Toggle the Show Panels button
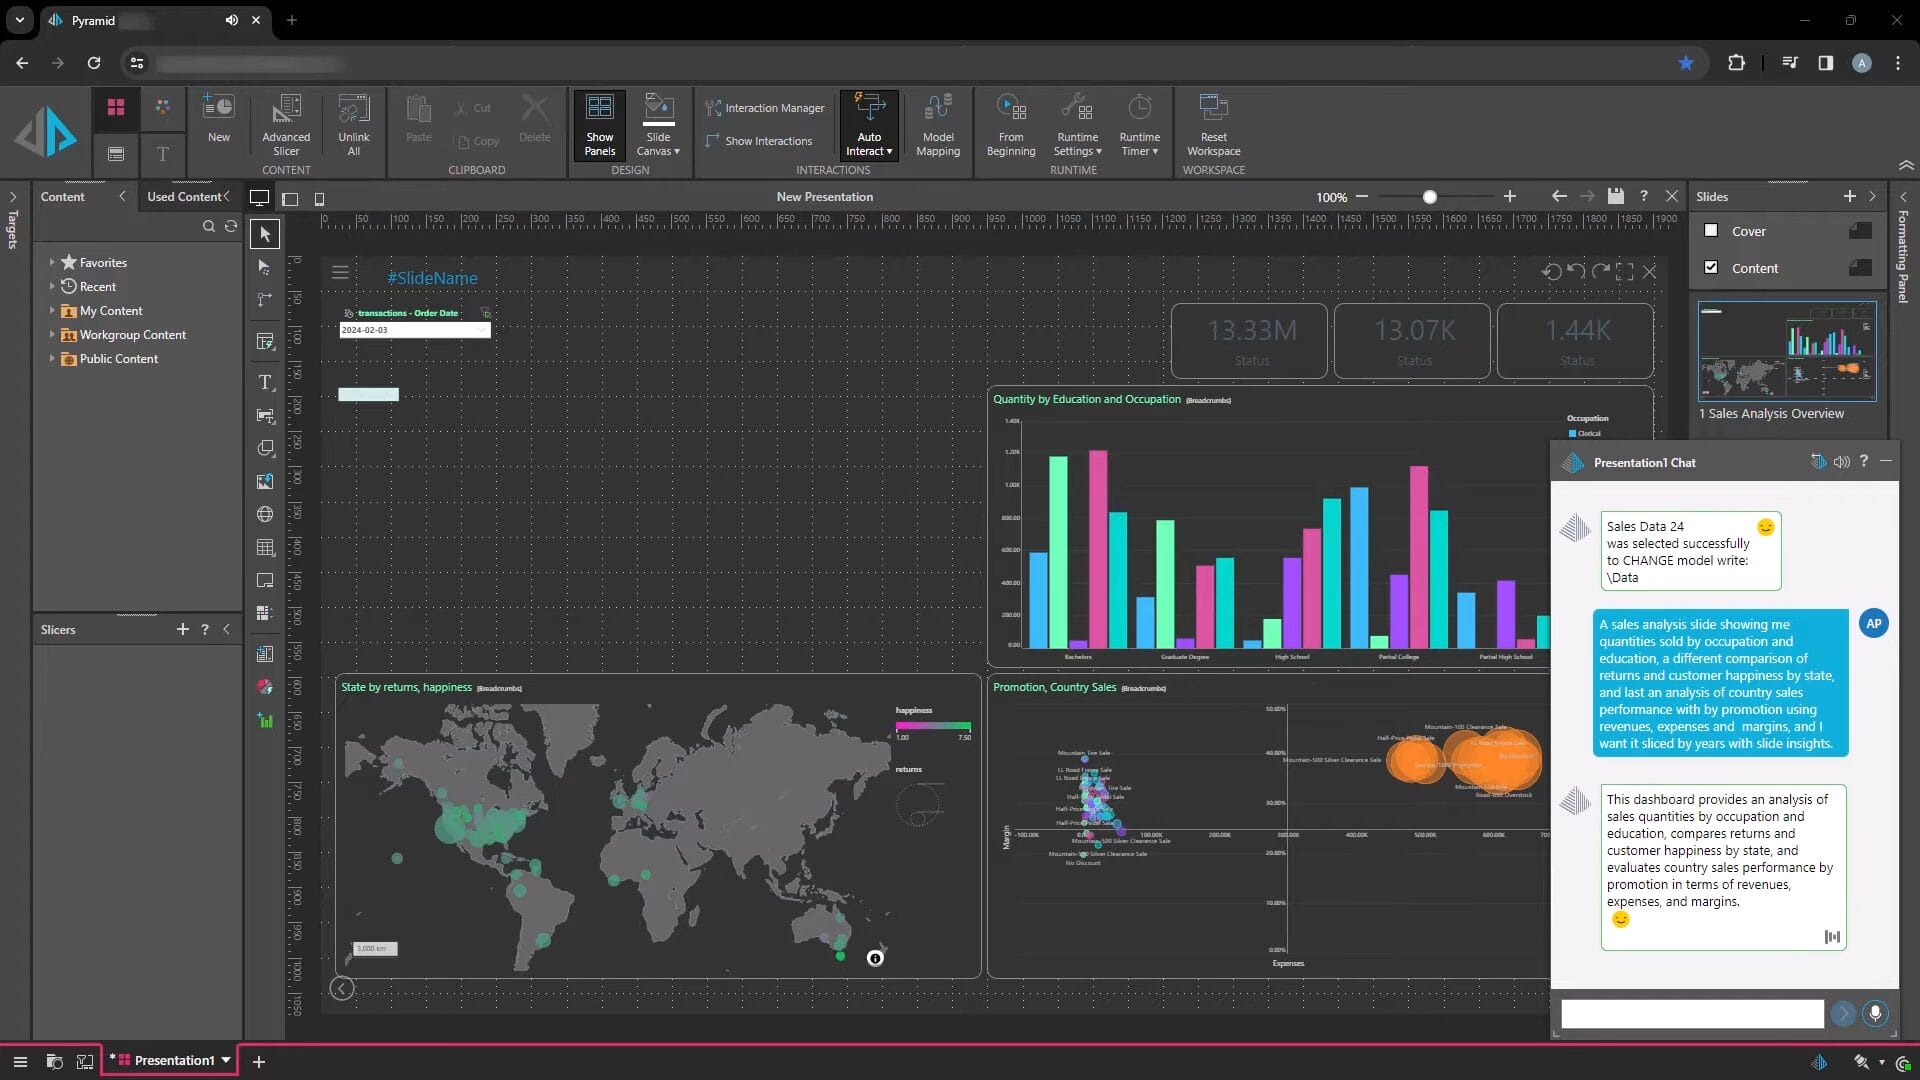Viewport: 1920px width, 1080px height. click(x=599, y=123)
